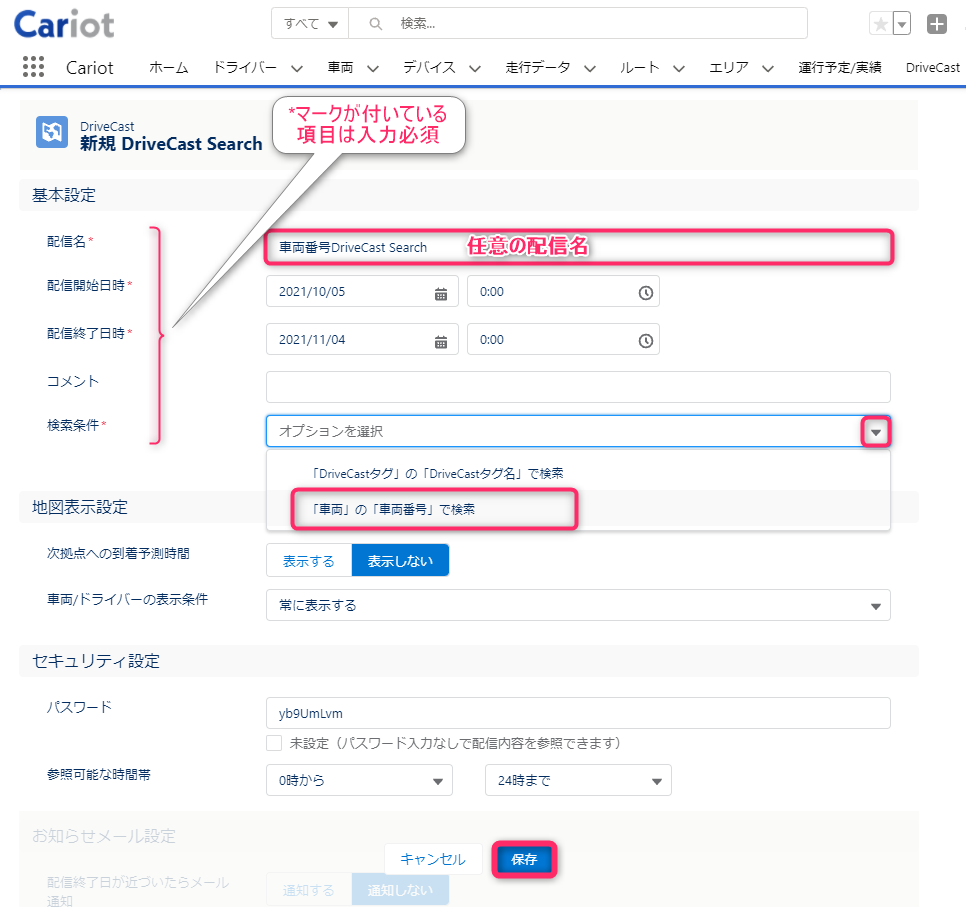The width and height of the screenshot is (966, 913).
Task: Click the 保存 button
Action: click(524, 859)
